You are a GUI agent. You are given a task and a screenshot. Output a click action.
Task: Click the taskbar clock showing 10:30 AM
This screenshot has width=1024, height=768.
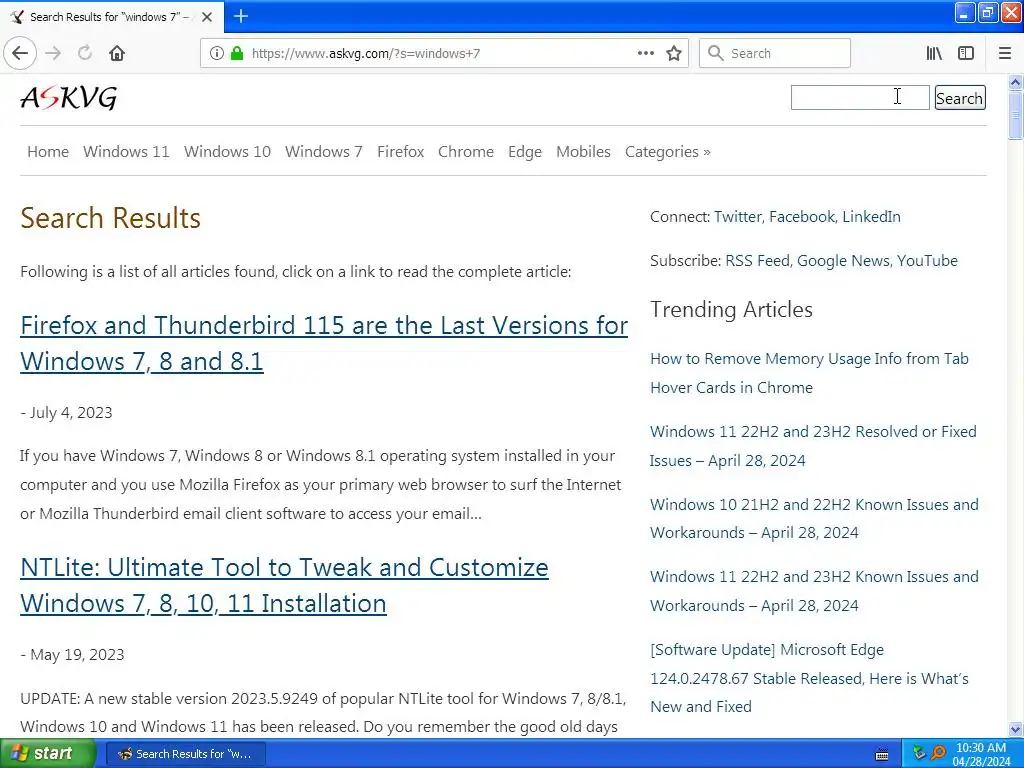pyautogui.click(x=981, y=748)
